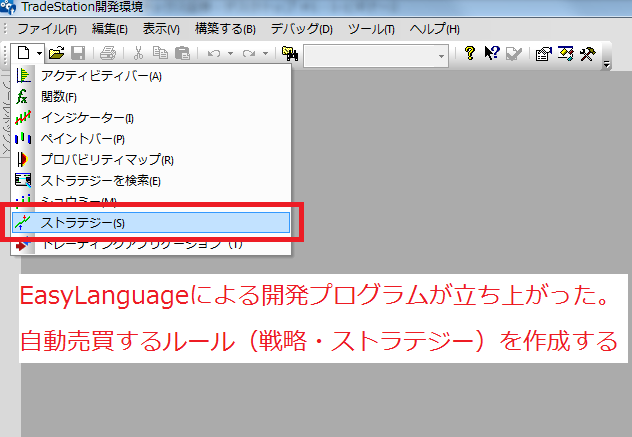Screen dimensions: 632x437
Task: Click the Find binoculars icon
Action: (290, 54)
